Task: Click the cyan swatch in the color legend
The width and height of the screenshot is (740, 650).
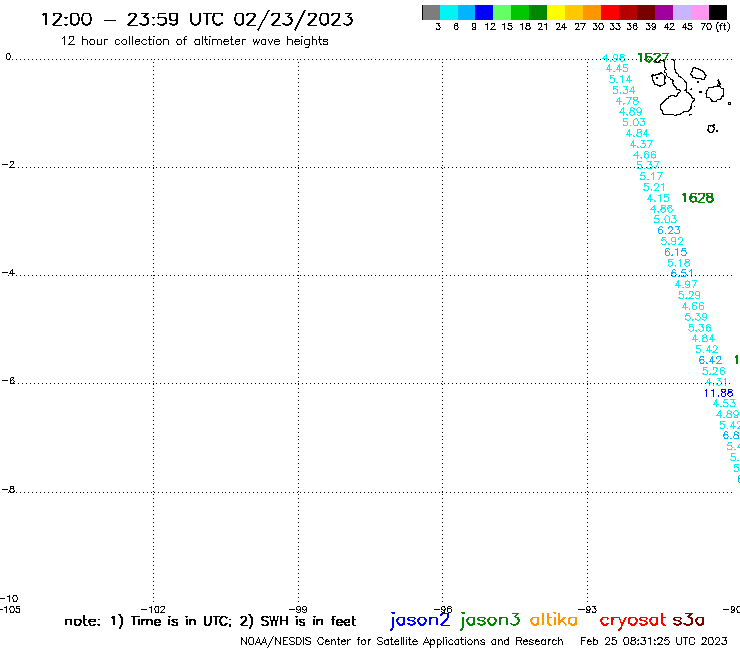Action: 448,12
